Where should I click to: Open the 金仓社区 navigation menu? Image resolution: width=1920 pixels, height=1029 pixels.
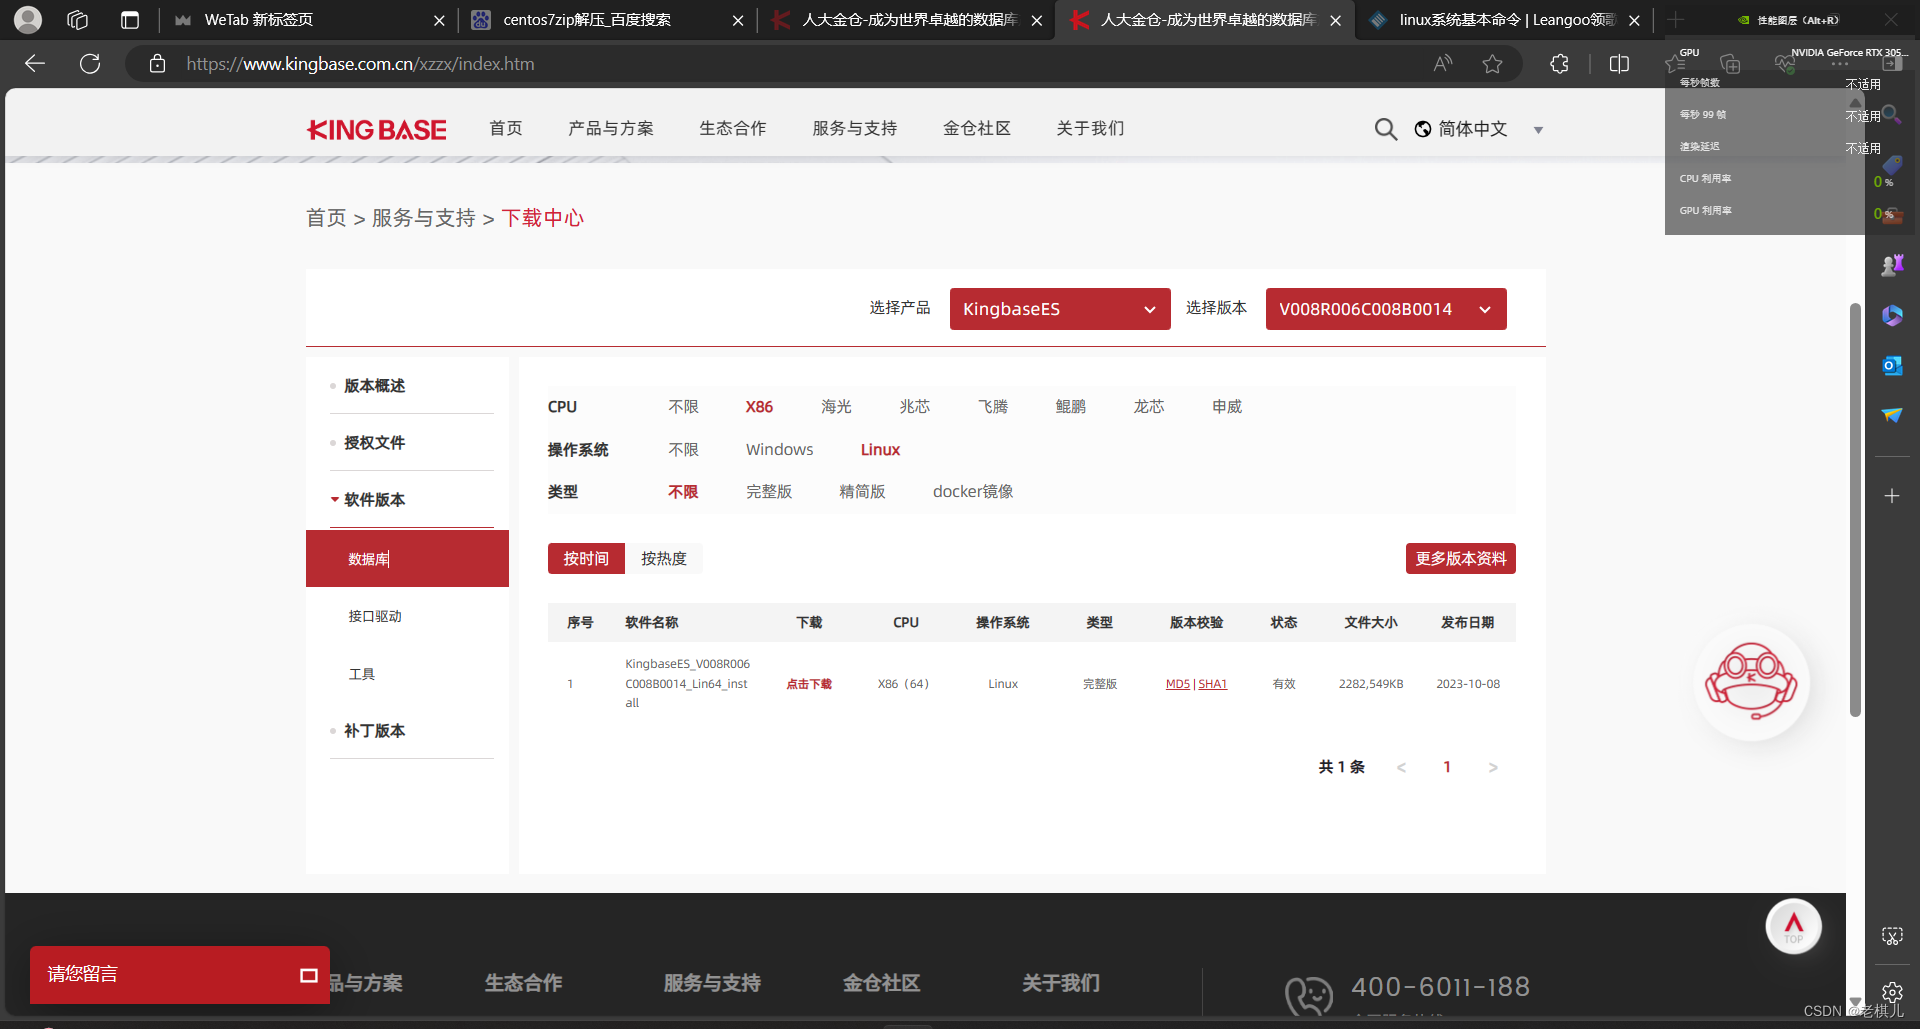977,128
